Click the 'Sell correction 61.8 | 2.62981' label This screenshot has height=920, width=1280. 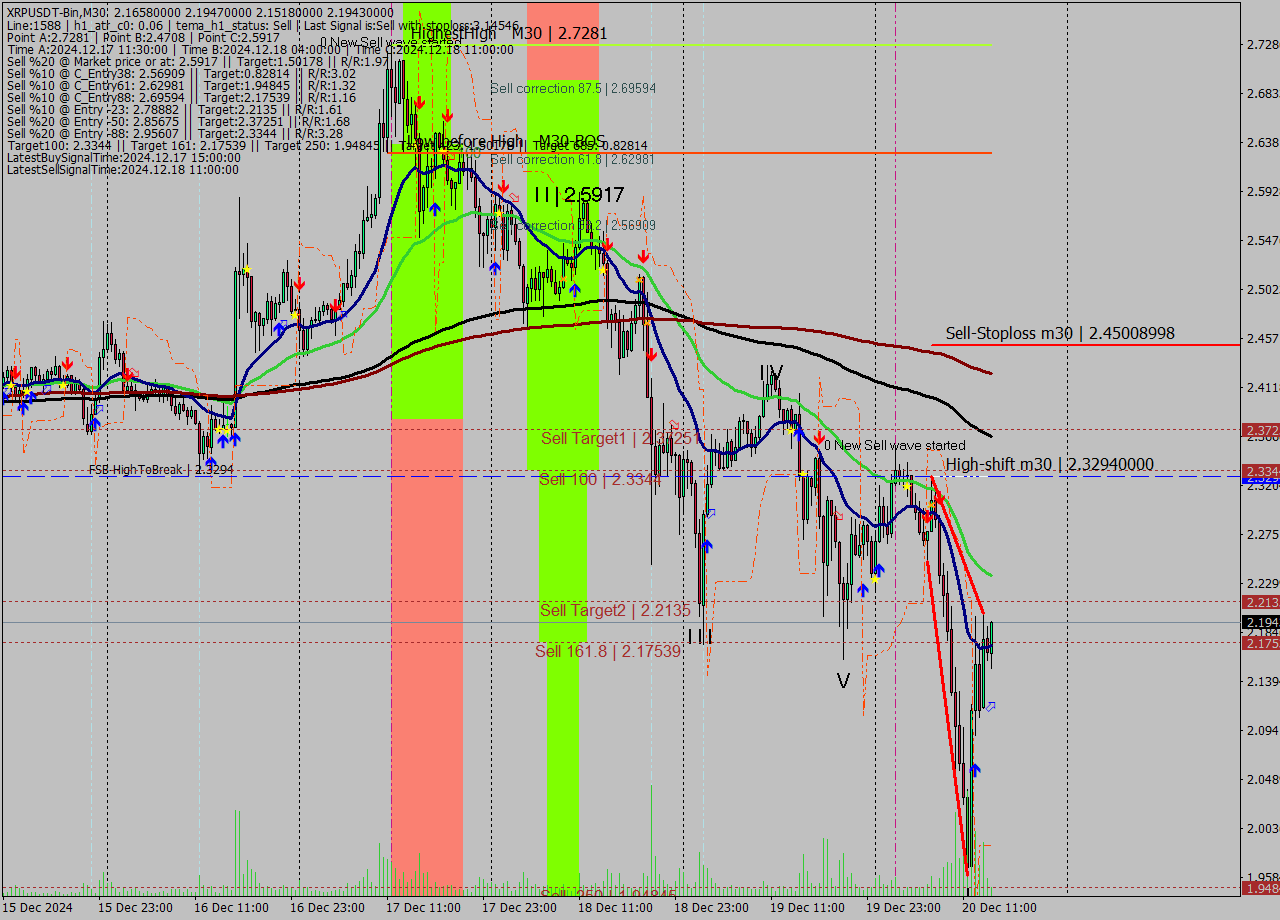(x=573, y=160)
